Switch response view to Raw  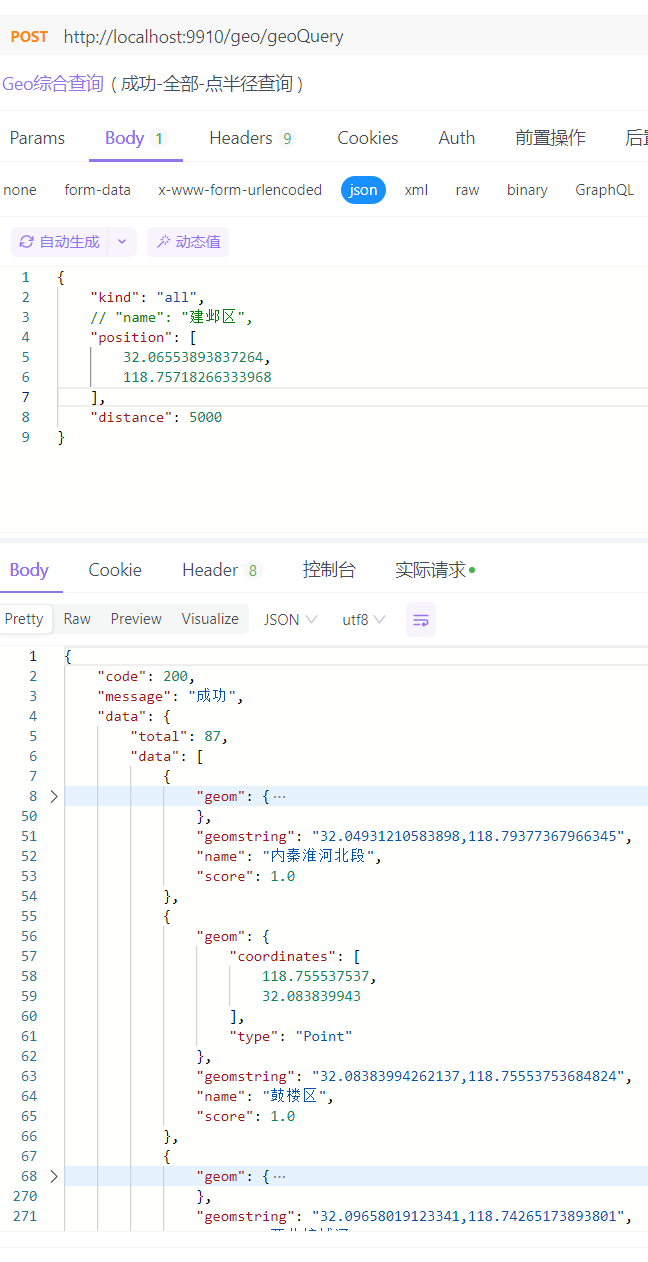77,619
